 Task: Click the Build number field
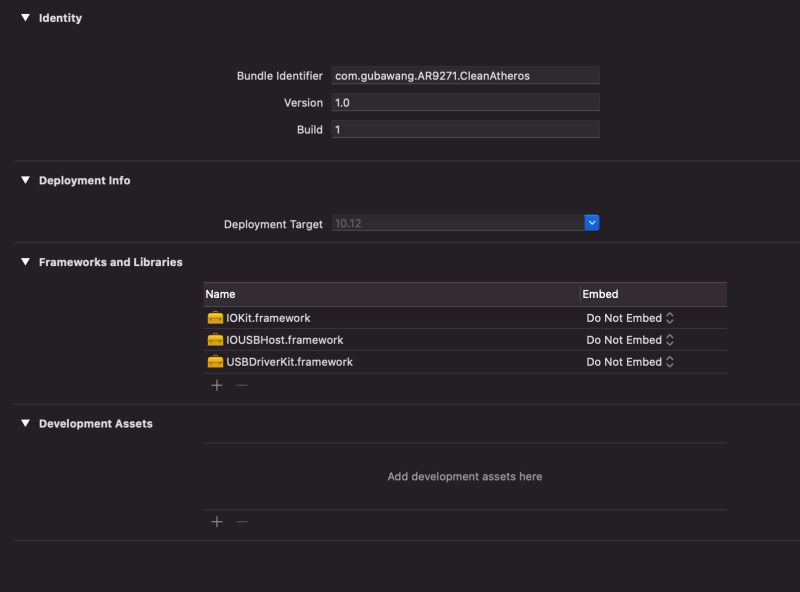[465, 129]
